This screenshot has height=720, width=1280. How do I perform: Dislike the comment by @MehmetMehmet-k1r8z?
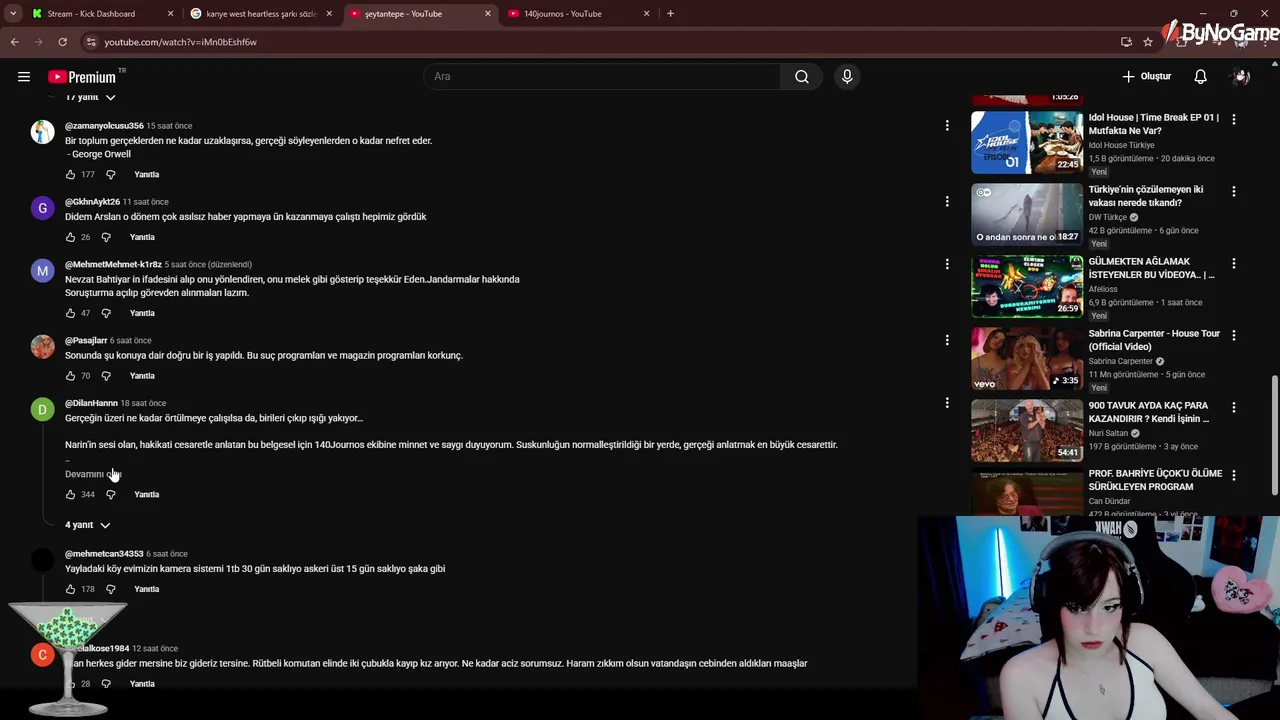coord(106,313)
